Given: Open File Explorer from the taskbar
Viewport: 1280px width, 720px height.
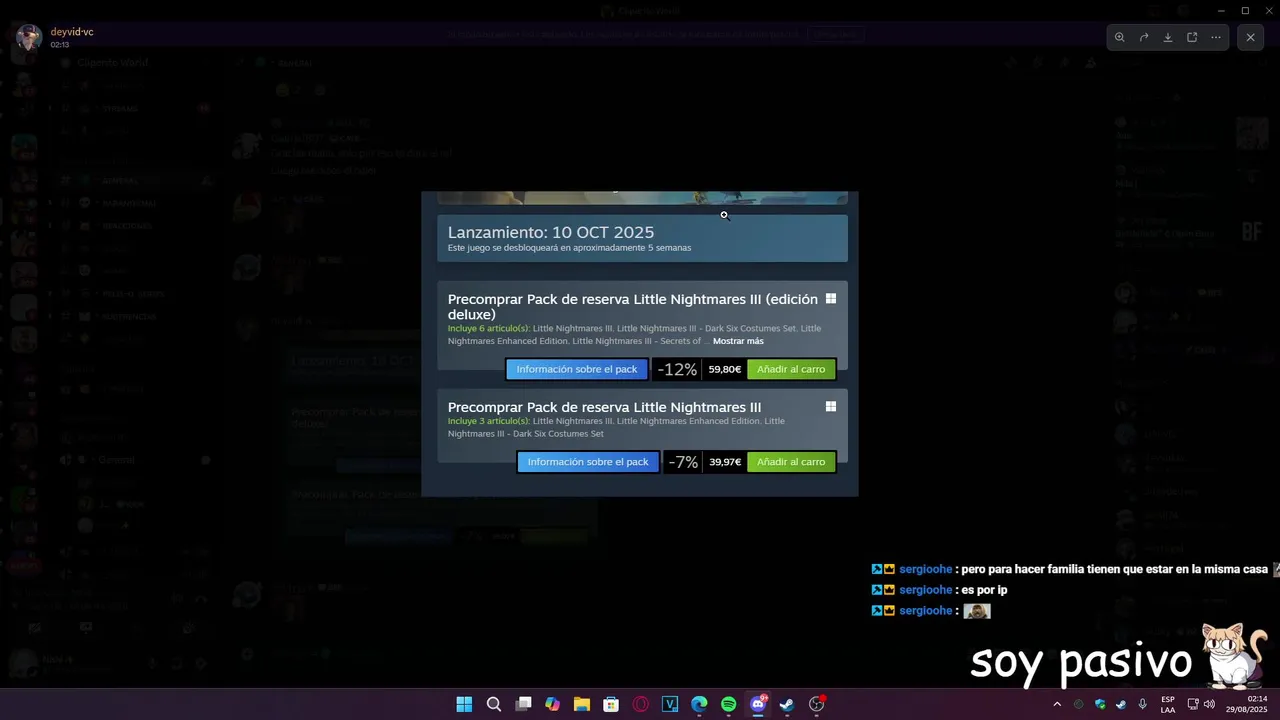Looking at the screenshot, I should coord(582,704).
